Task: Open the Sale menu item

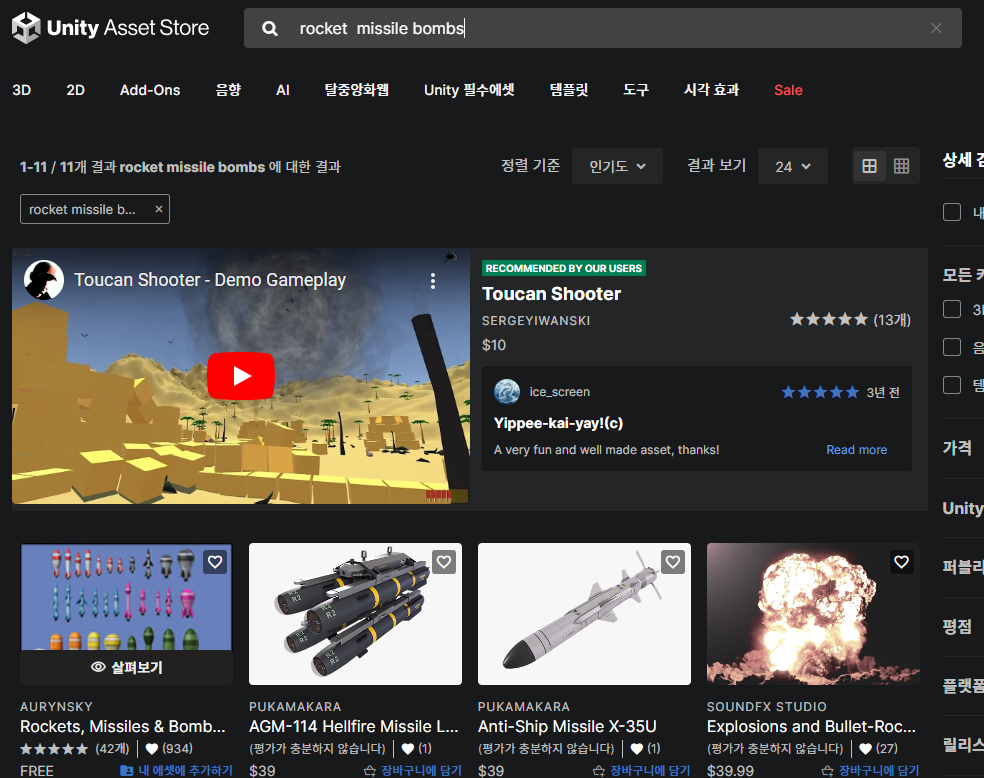Action: click(x=788, y=90)
